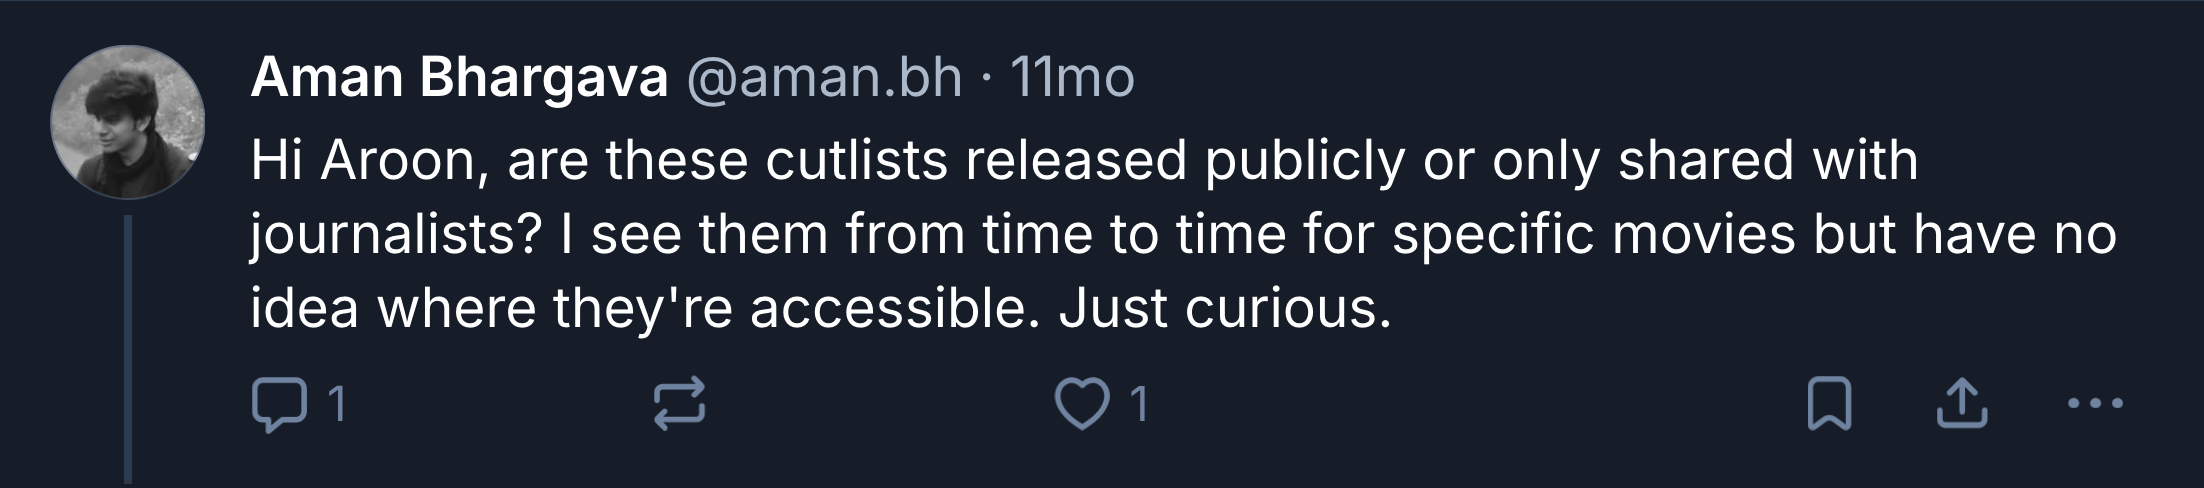
Task: Click the @aman.bh handle
Action: (823, 77)
